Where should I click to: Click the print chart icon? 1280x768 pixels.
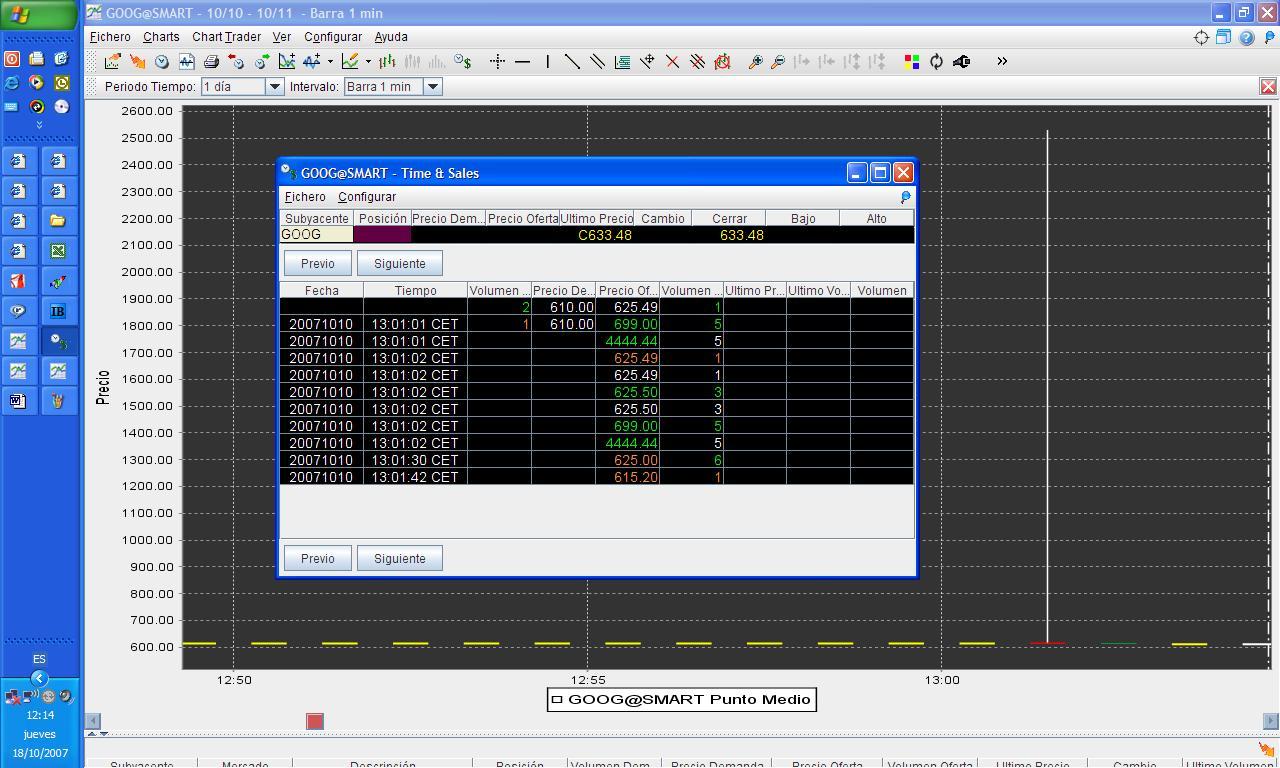point(211,62)
